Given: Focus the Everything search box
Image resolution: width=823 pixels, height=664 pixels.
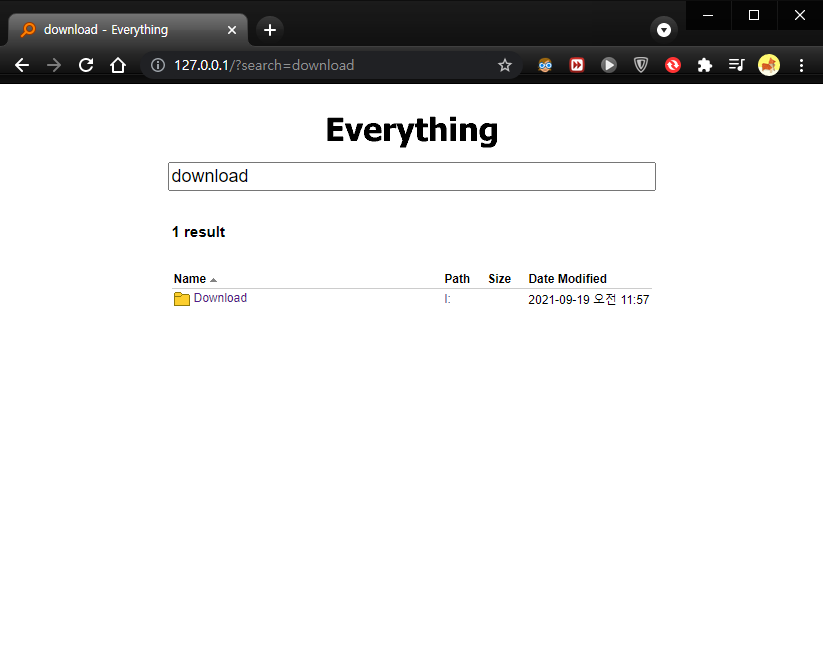Looking at the screenshot, I should click(412, 176).
